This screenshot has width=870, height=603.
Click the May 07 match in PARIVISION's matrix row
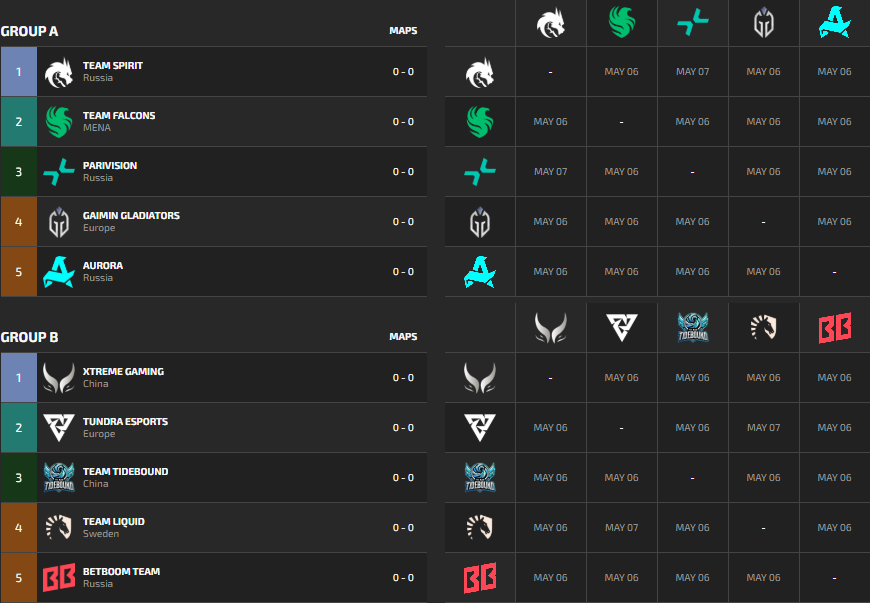pyautogui.click(x=550, y=172)
